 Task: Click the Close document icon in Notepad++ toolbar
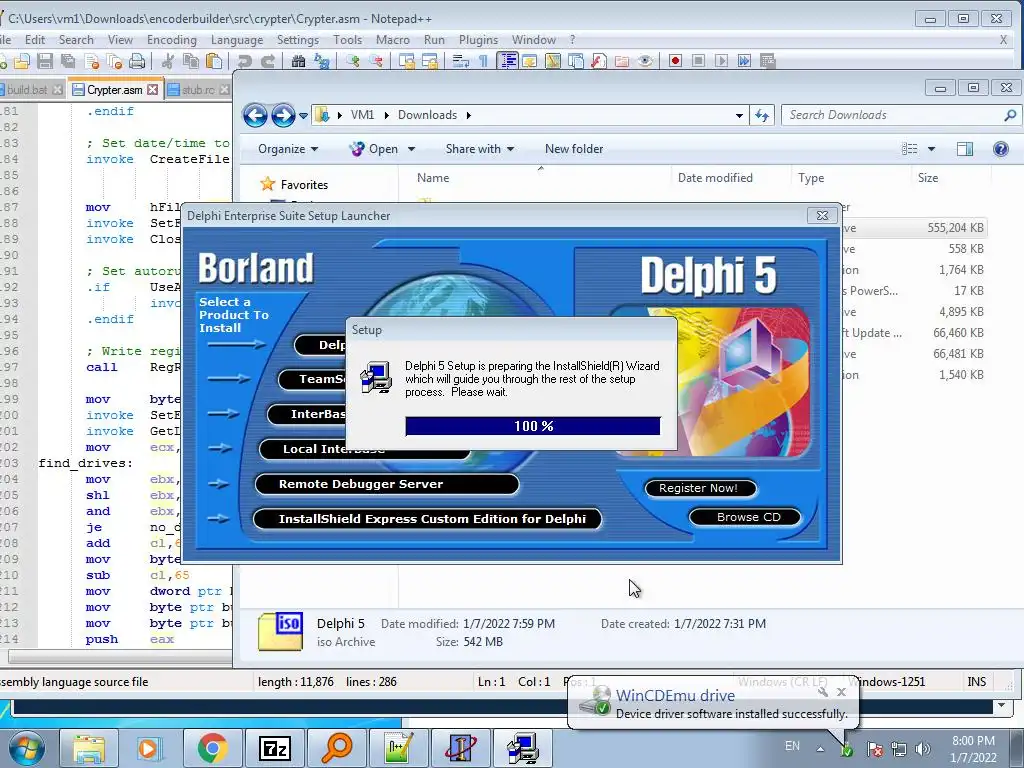click(x=91, y=61)
